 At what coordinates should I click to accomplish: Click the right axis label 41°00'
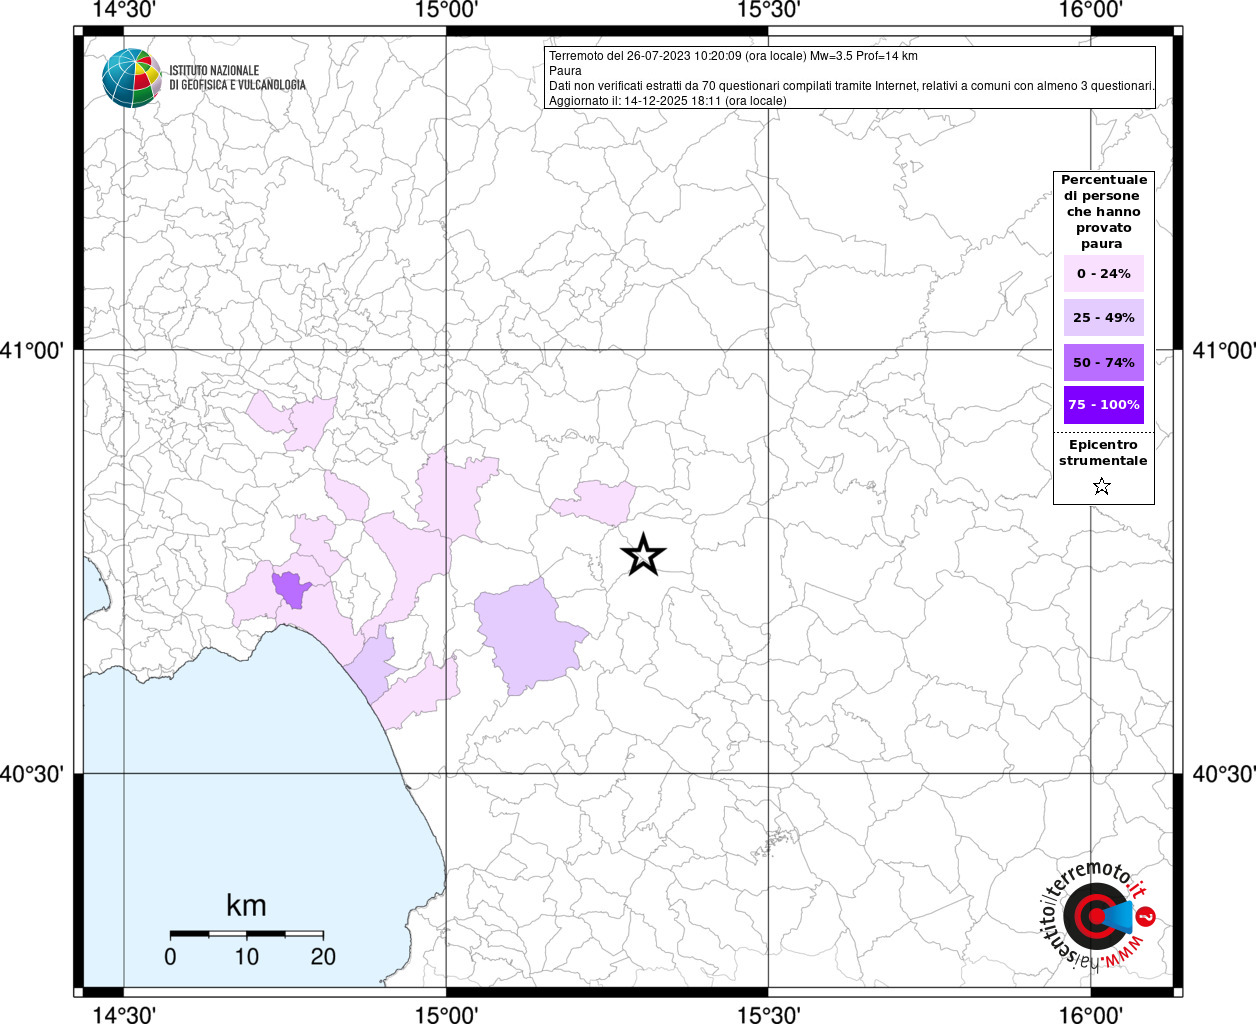(x=1224, y=351)
